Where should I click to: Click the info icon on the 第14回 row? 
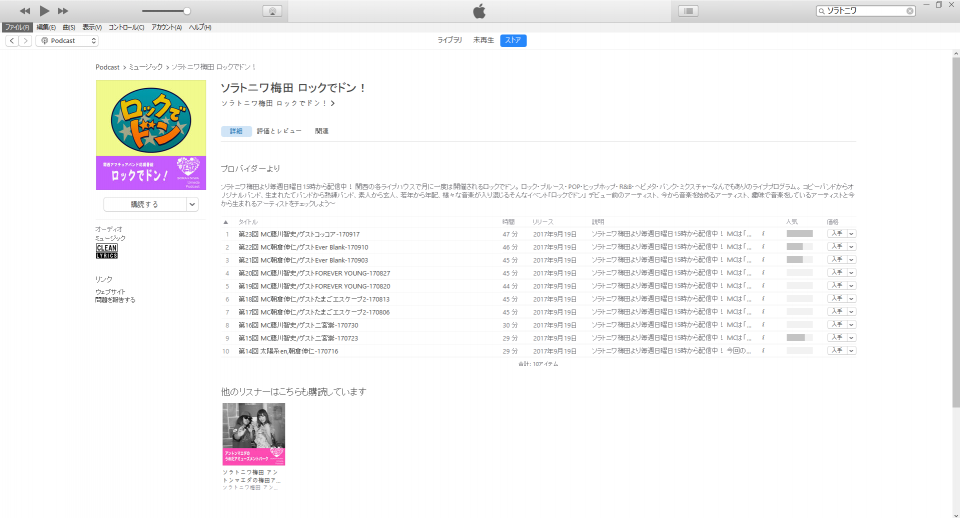pos(763,351)
